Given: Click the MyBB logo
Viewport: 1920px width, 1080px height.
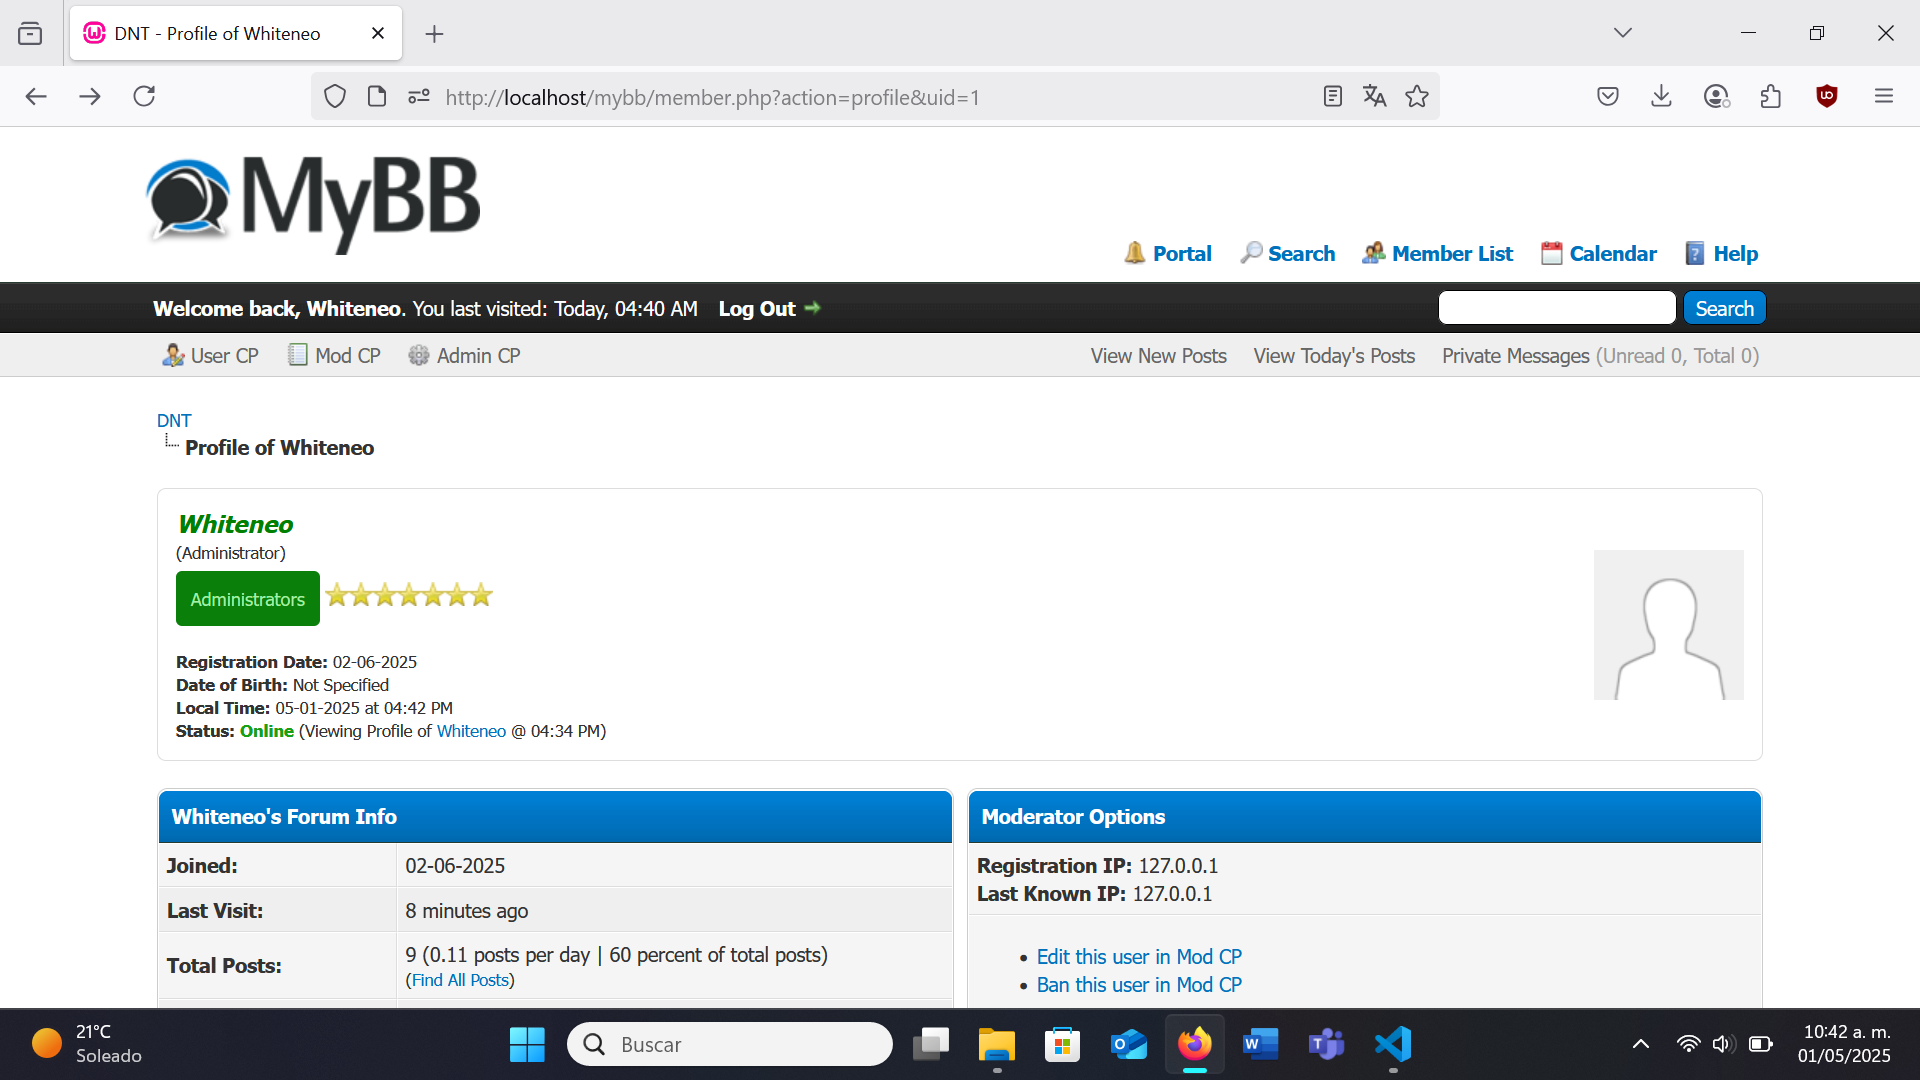Looking at the screenshot, I should (314, 201).
